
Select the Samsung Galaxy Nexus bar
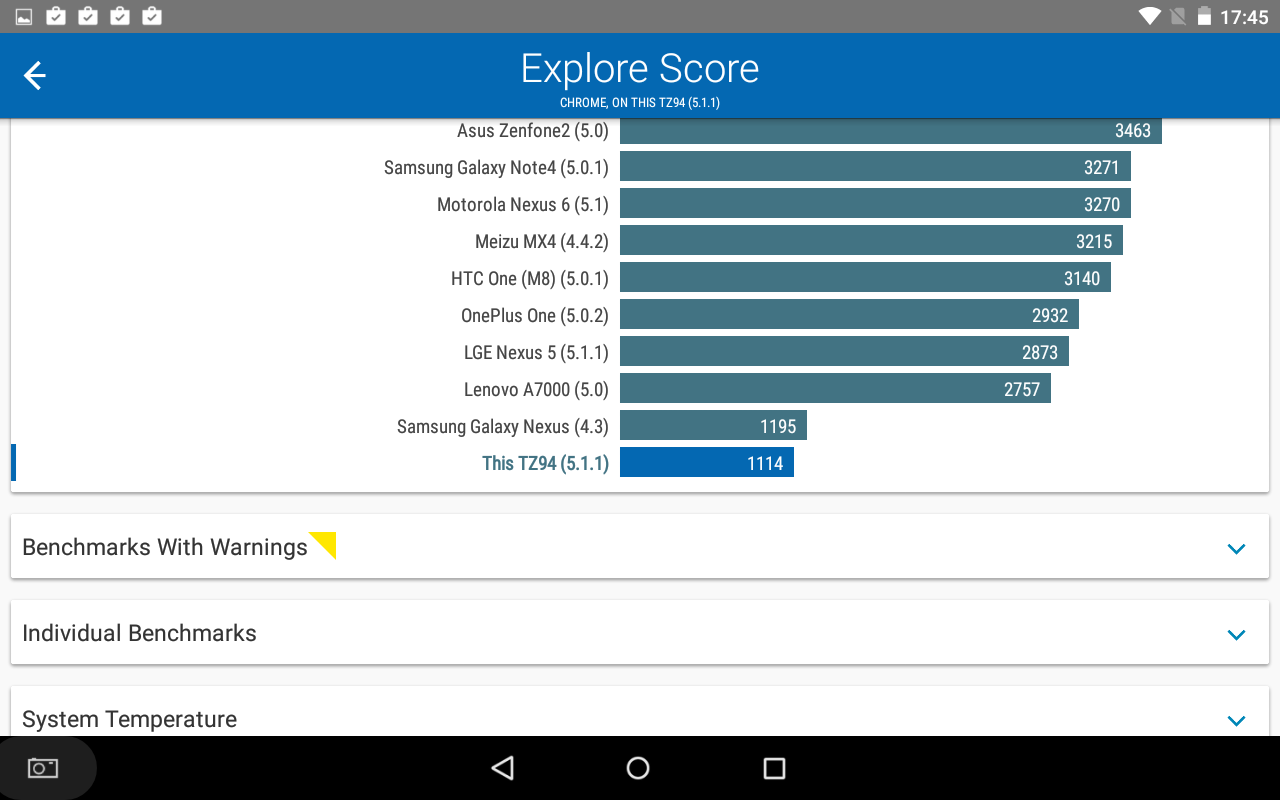click(x=713, y=425)
